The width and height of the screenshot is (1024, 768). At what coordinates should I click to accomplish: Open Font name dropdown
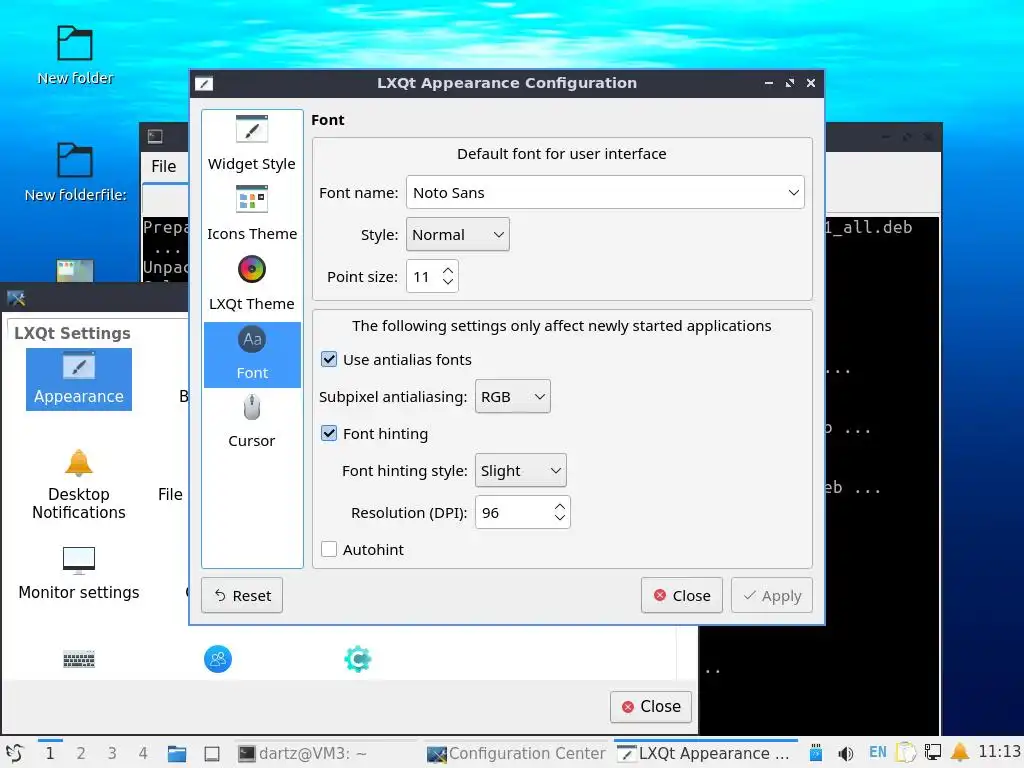(x=605, y=193)
